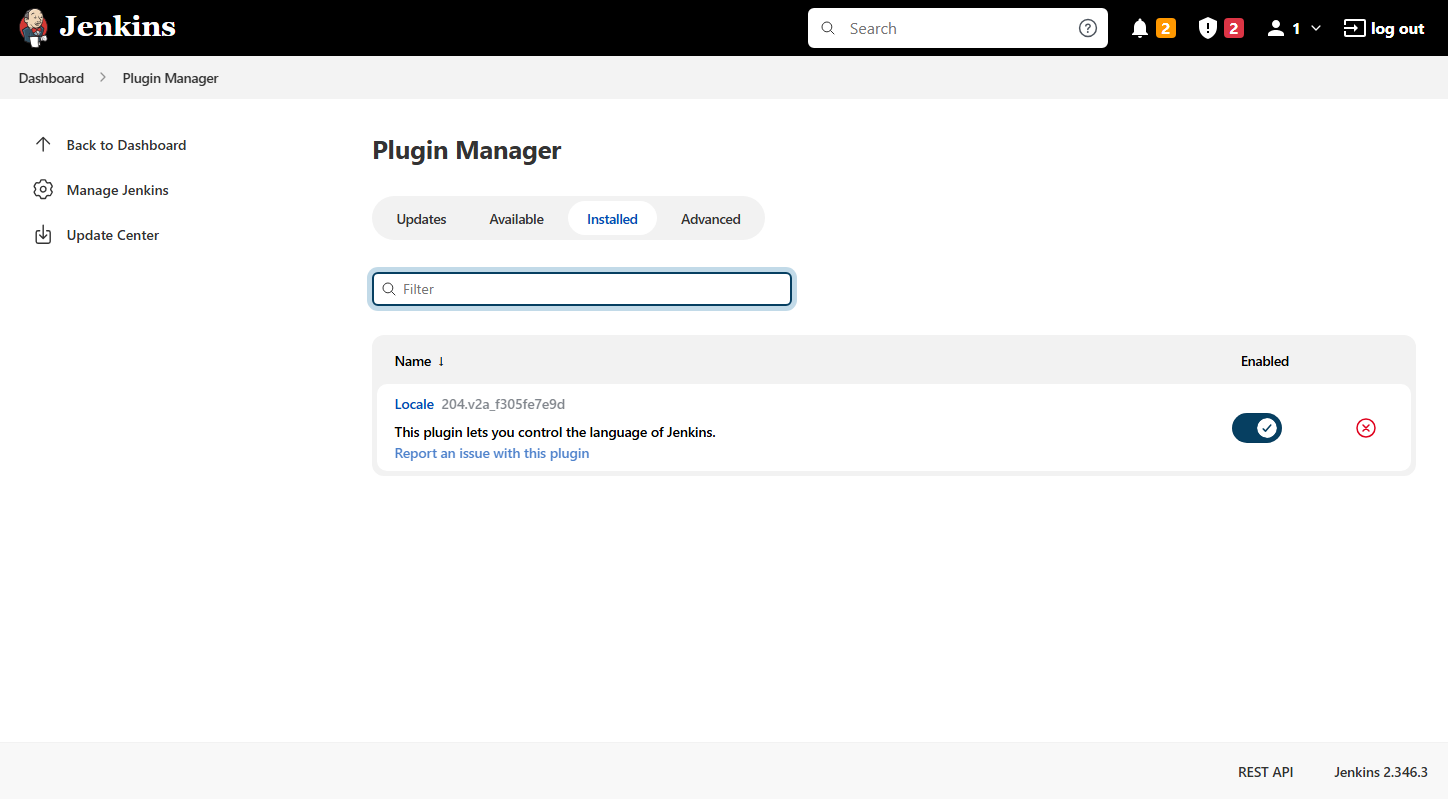Sort plugins by the Name column header
1448x799 pixels.
[419, 361]
